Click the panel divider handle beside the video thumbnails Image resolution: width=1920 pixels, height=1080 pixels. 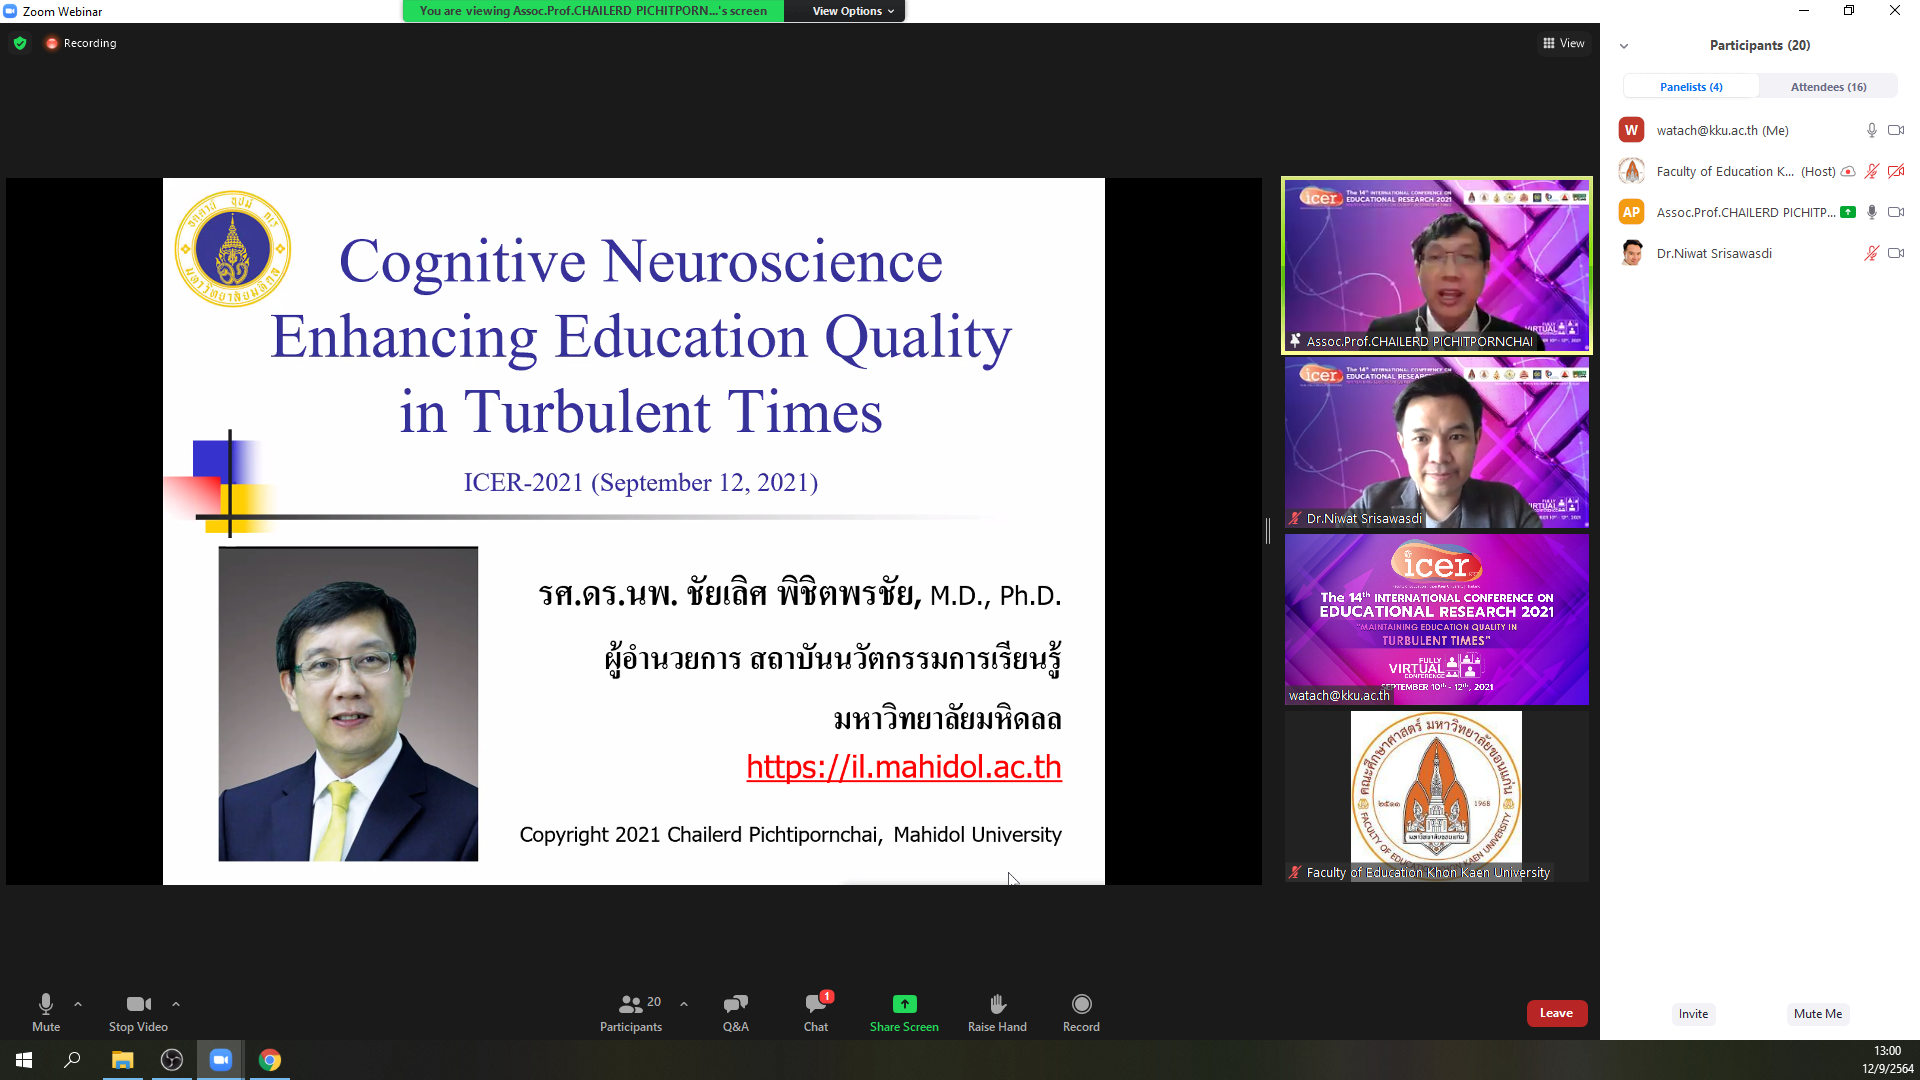[1268, 530]
